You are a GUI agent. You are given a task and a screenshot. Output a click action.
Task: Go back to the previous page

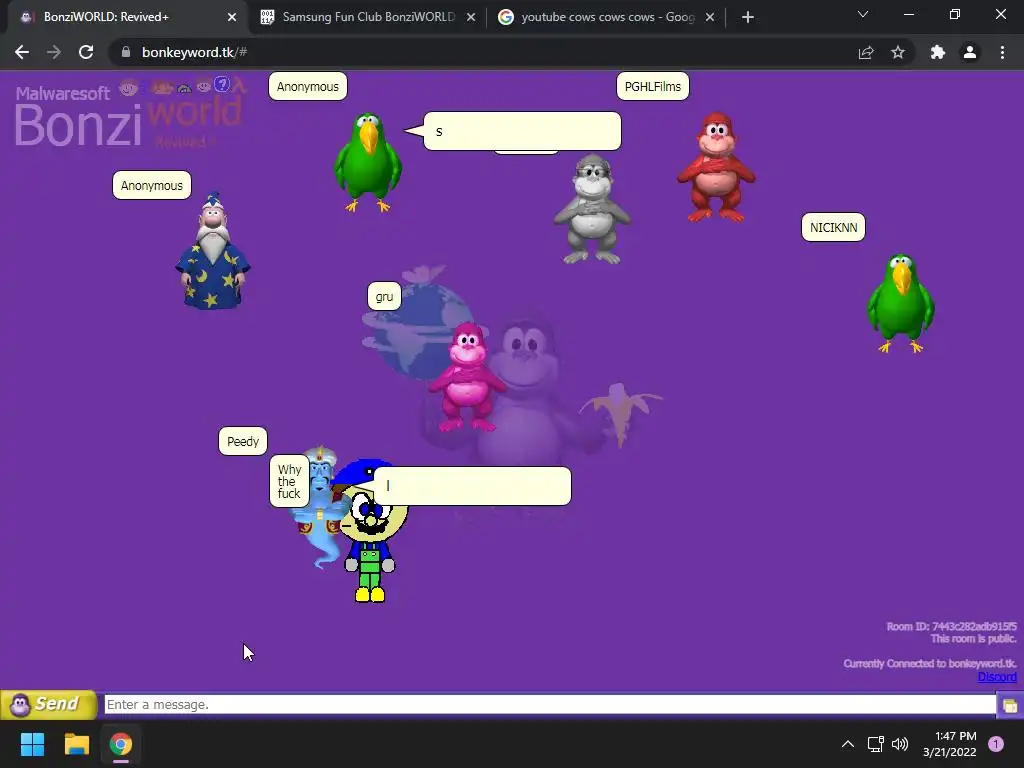(22, 52)
